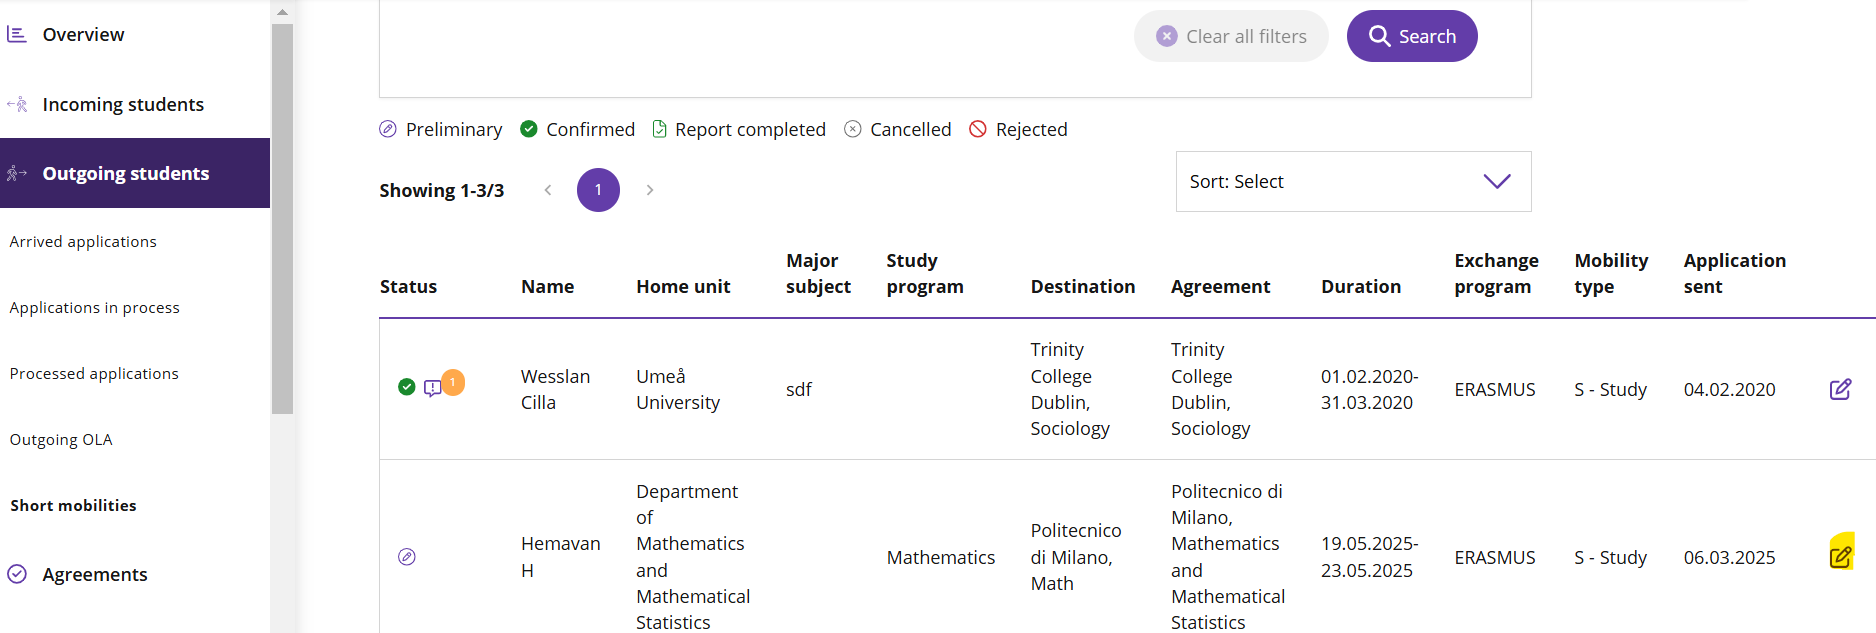1876x633 pixels.
Task: Click the X icon in Clear all filters
Action: point(1167,36)
